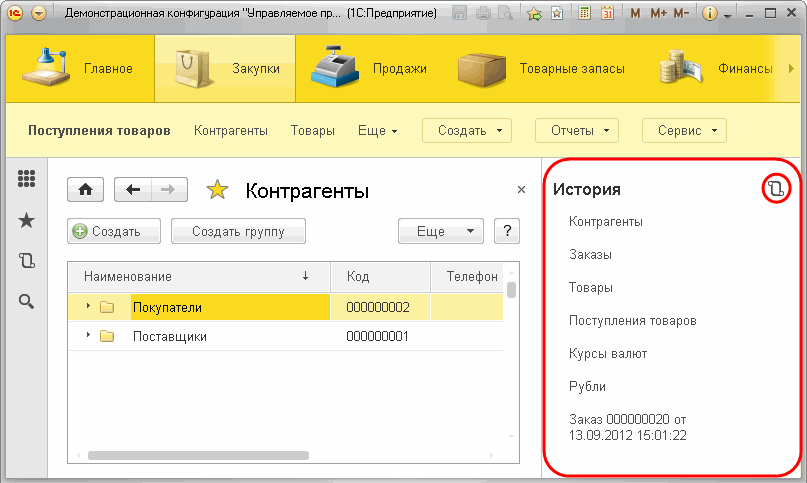Expand the Поставщики folder row
The width and height of the screenshot is (807, 483).
pyautogui.click(x=88, y=335)
